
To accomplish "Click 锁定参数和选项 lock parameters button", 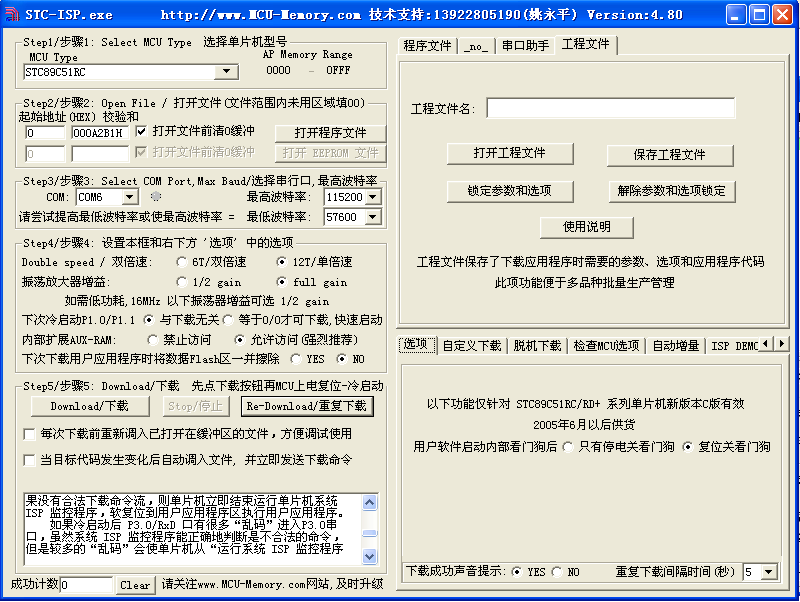I will (x=510, y=191).
